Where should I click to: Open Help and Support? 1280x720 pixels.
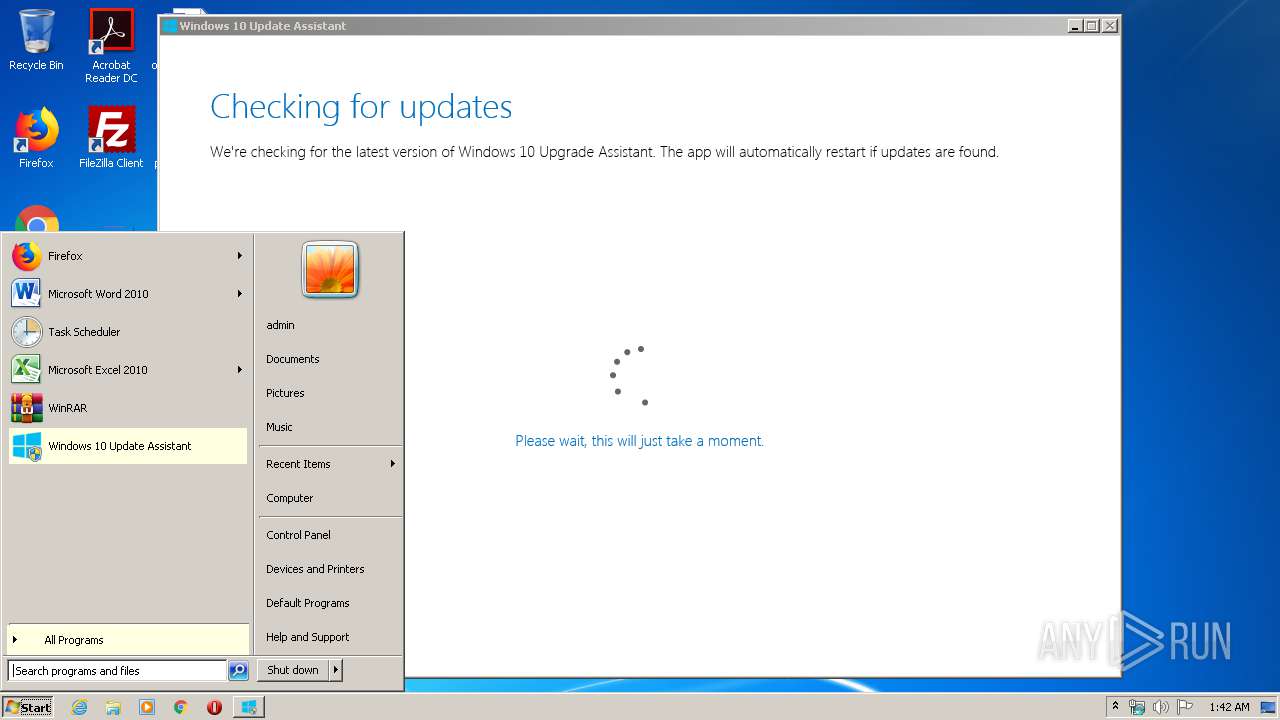click(x=308, y=637)
